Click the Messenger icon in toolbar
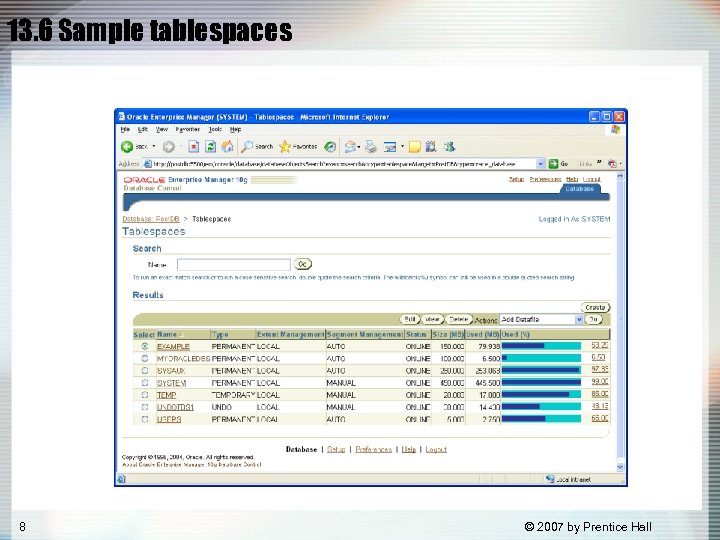The width and height of the screenshot is (720, 540). point(449,146)
